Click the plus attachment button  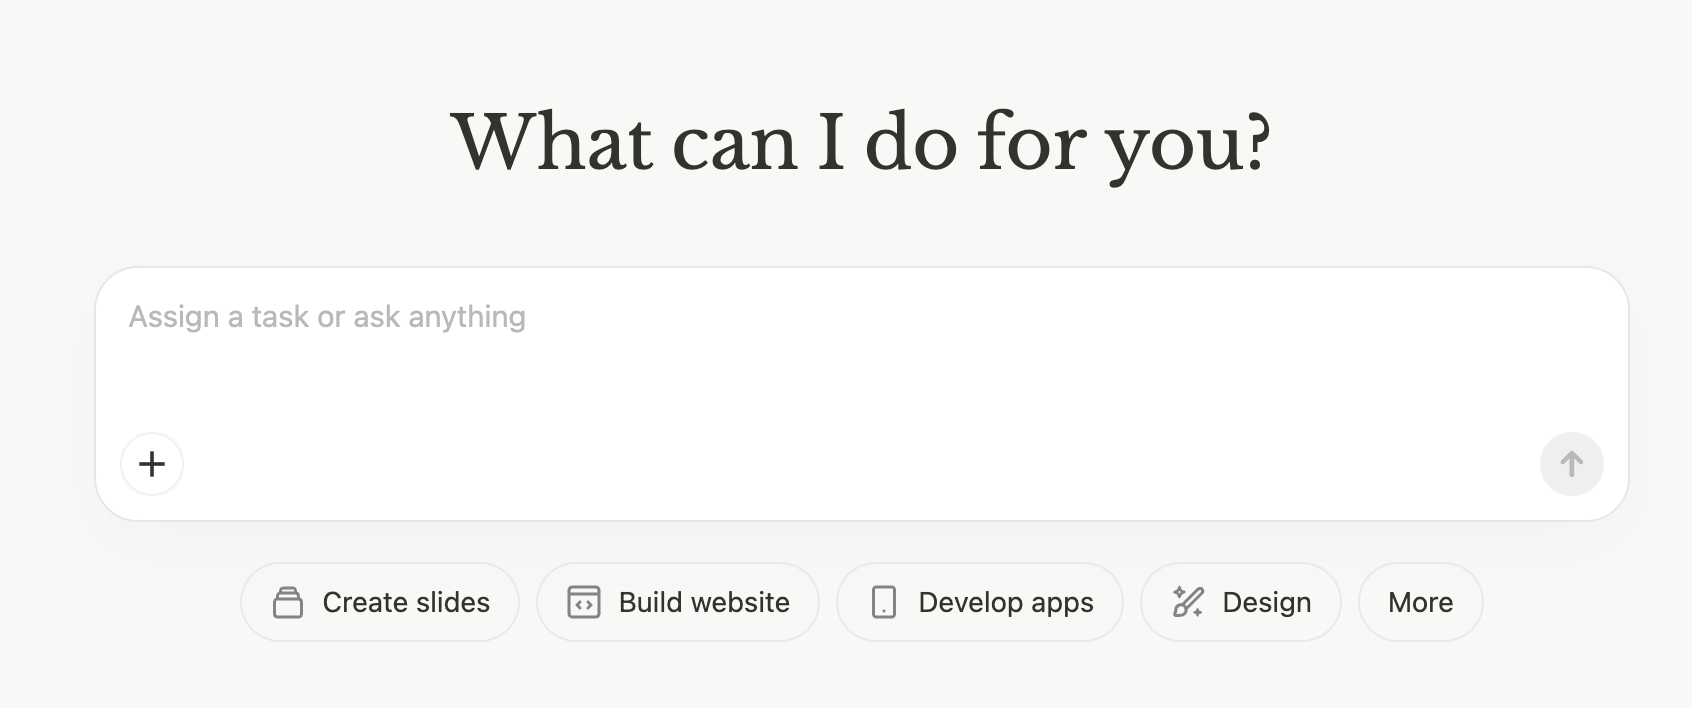[152, 464]
